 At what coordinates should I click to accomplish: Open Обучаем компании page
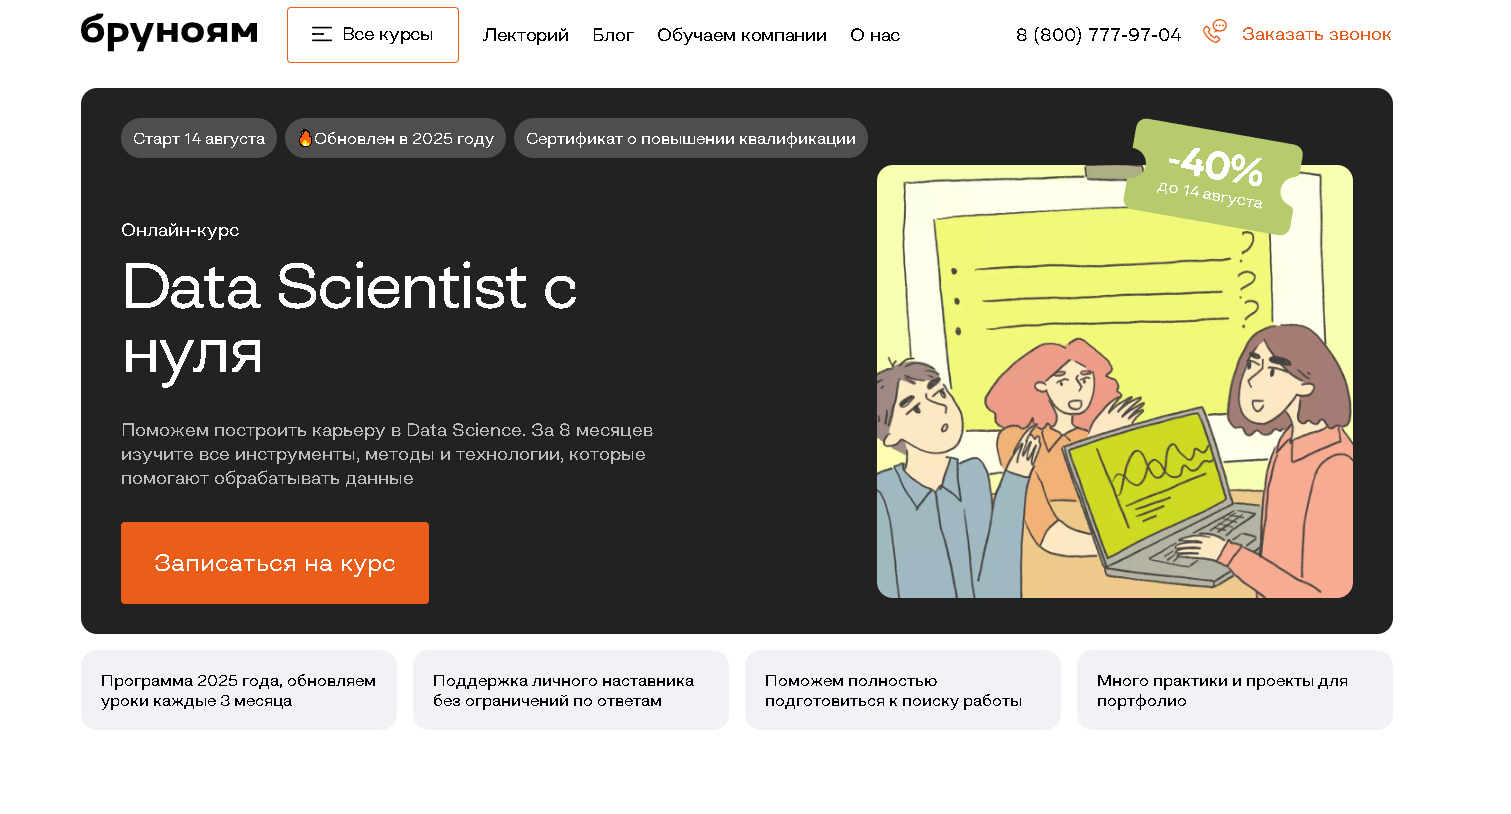coord(742,35)
